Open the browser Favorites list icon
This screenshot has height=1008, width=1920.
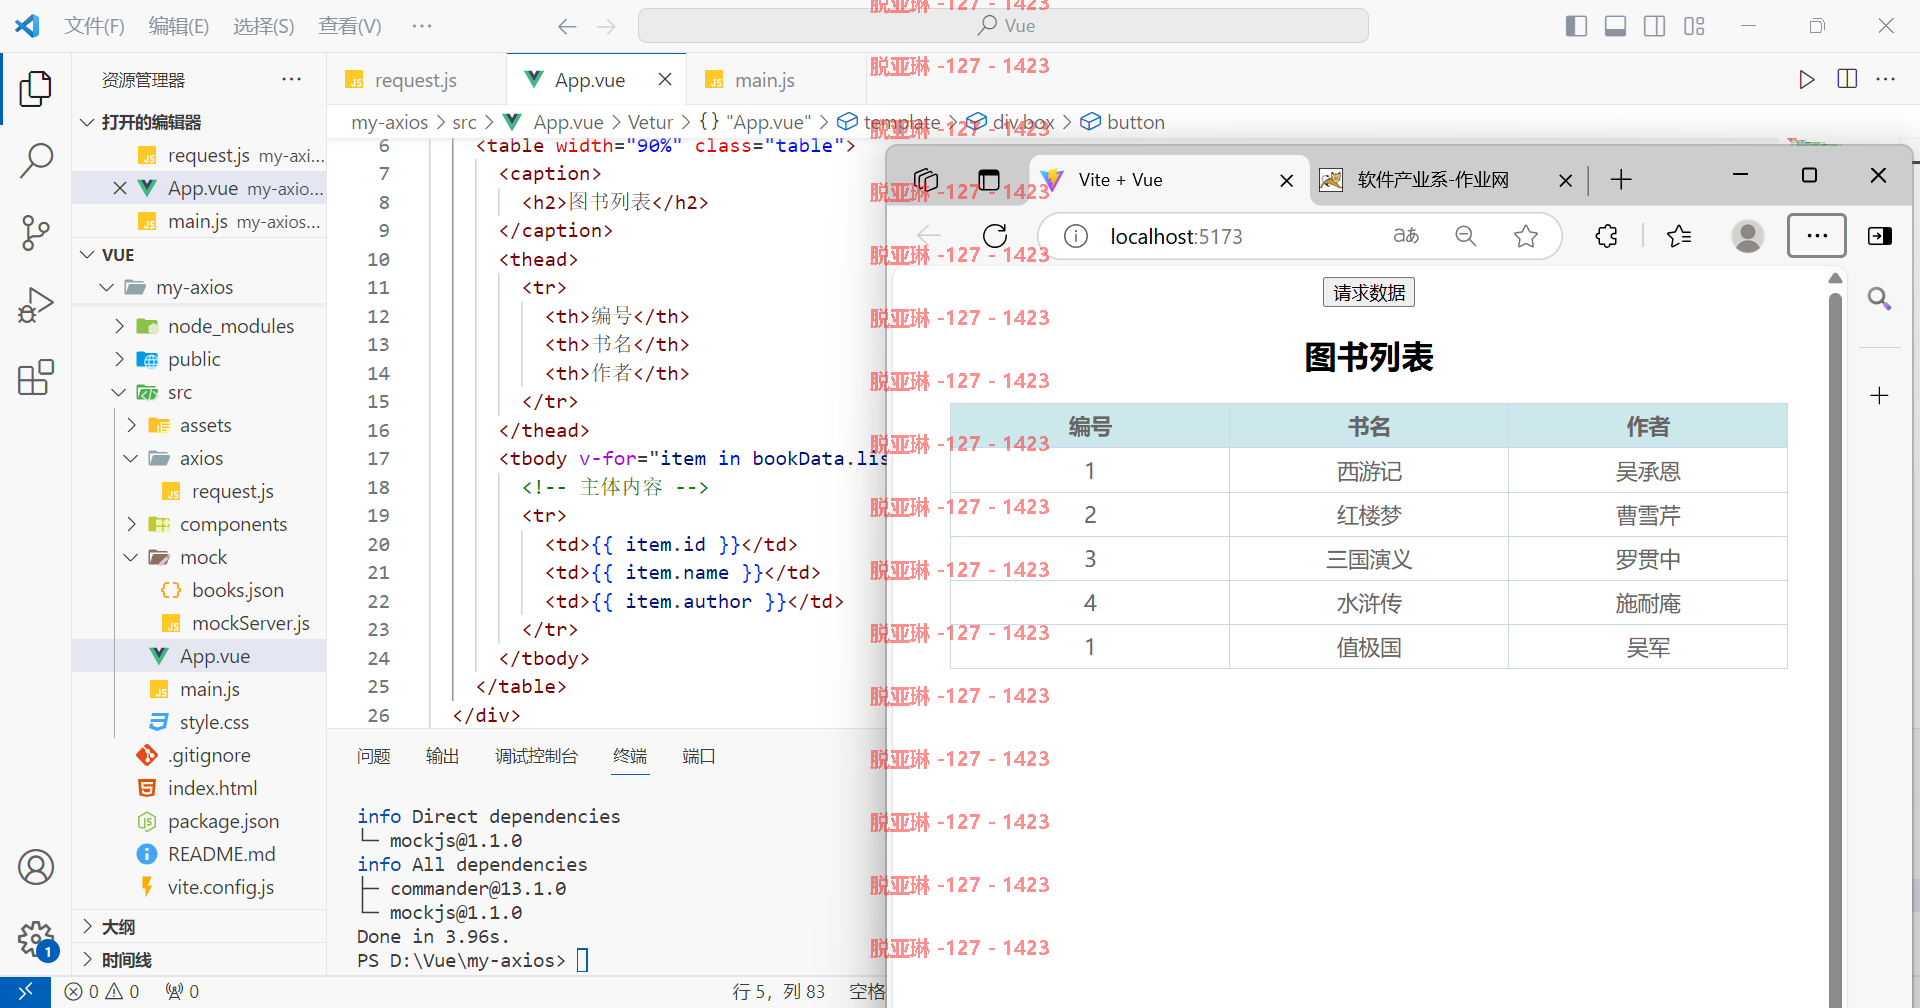[1679, 236]
